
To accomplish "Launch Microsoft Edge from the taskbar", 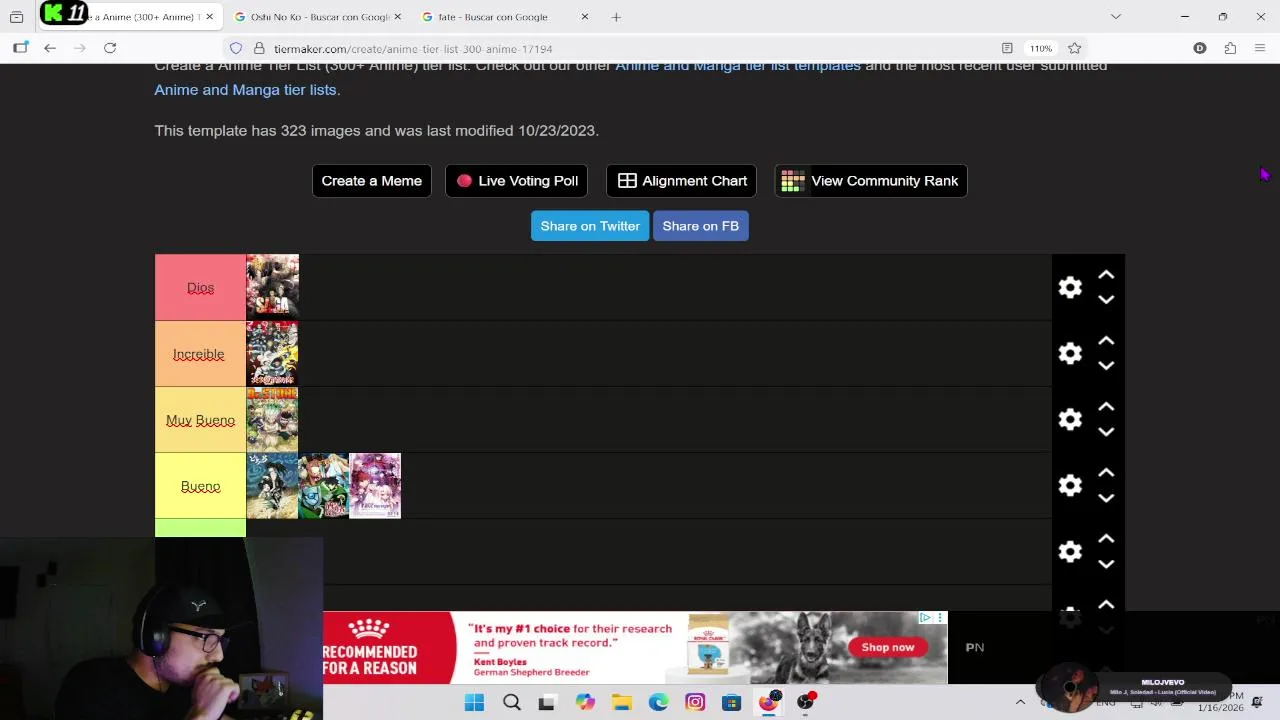I will click(x=658, y=703).
